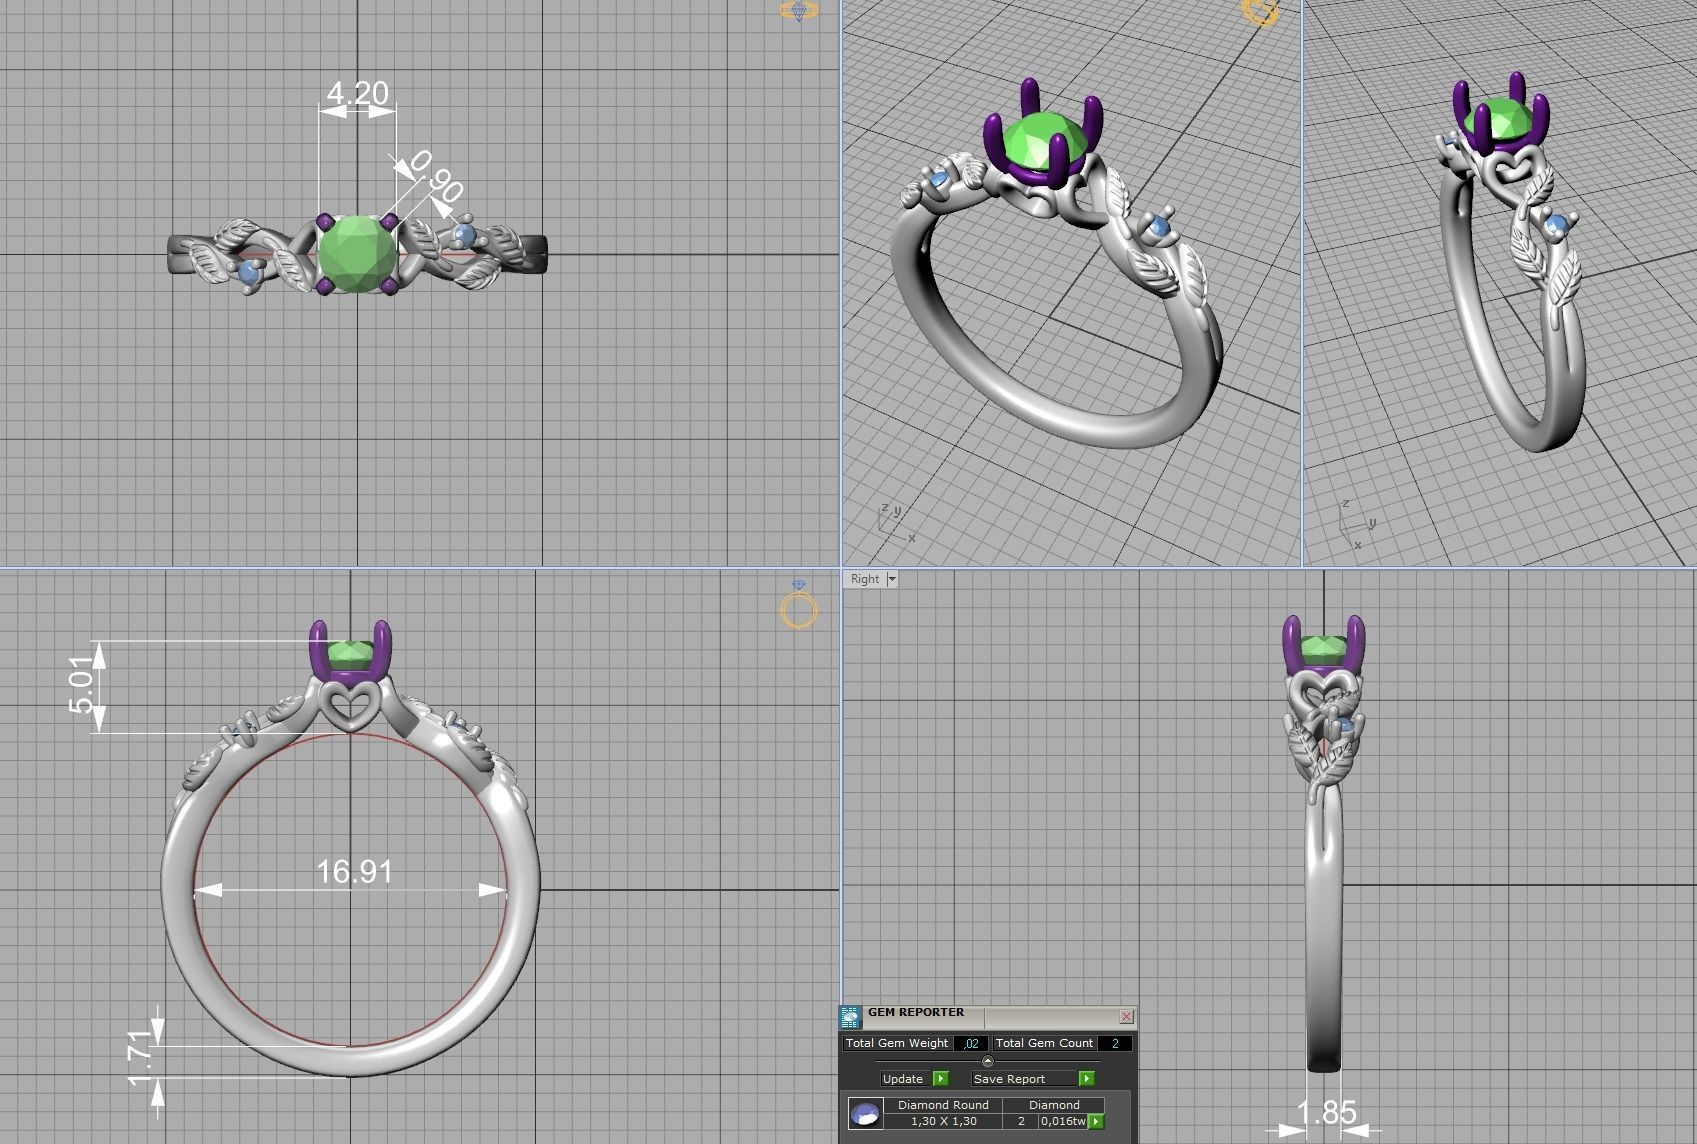
Task: Click the 16.91 inner diameter dimension
Action: [354, 872]
